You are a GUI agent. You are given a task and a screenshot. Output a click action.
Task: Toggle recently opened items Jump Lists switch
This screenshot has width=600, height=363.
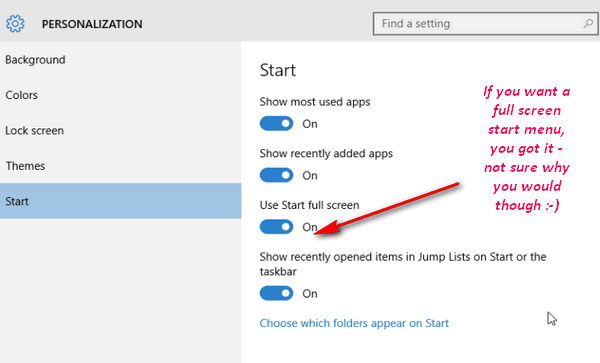(276, 293)
